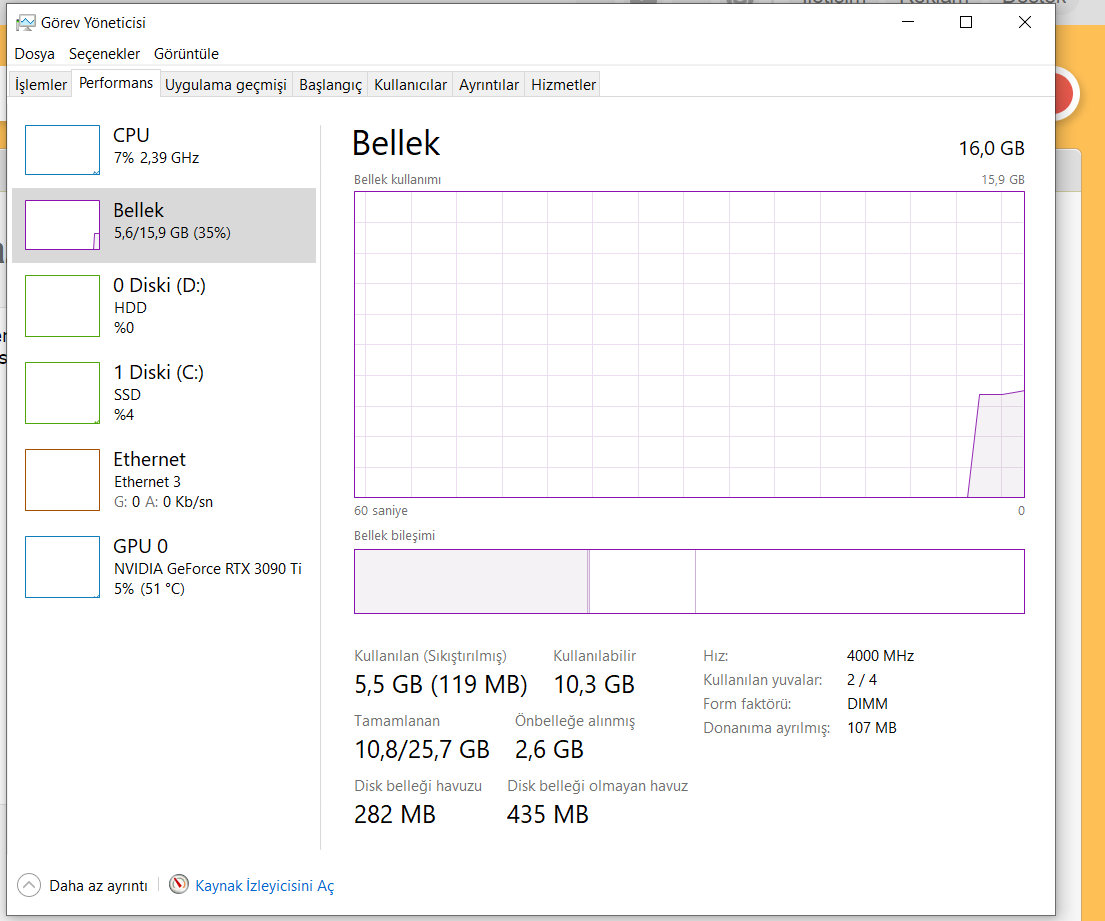Click the '4000 MHz' speed value
Viewport: 1105px width, 921px height.
pyautogui.click(x=880, y=656)
